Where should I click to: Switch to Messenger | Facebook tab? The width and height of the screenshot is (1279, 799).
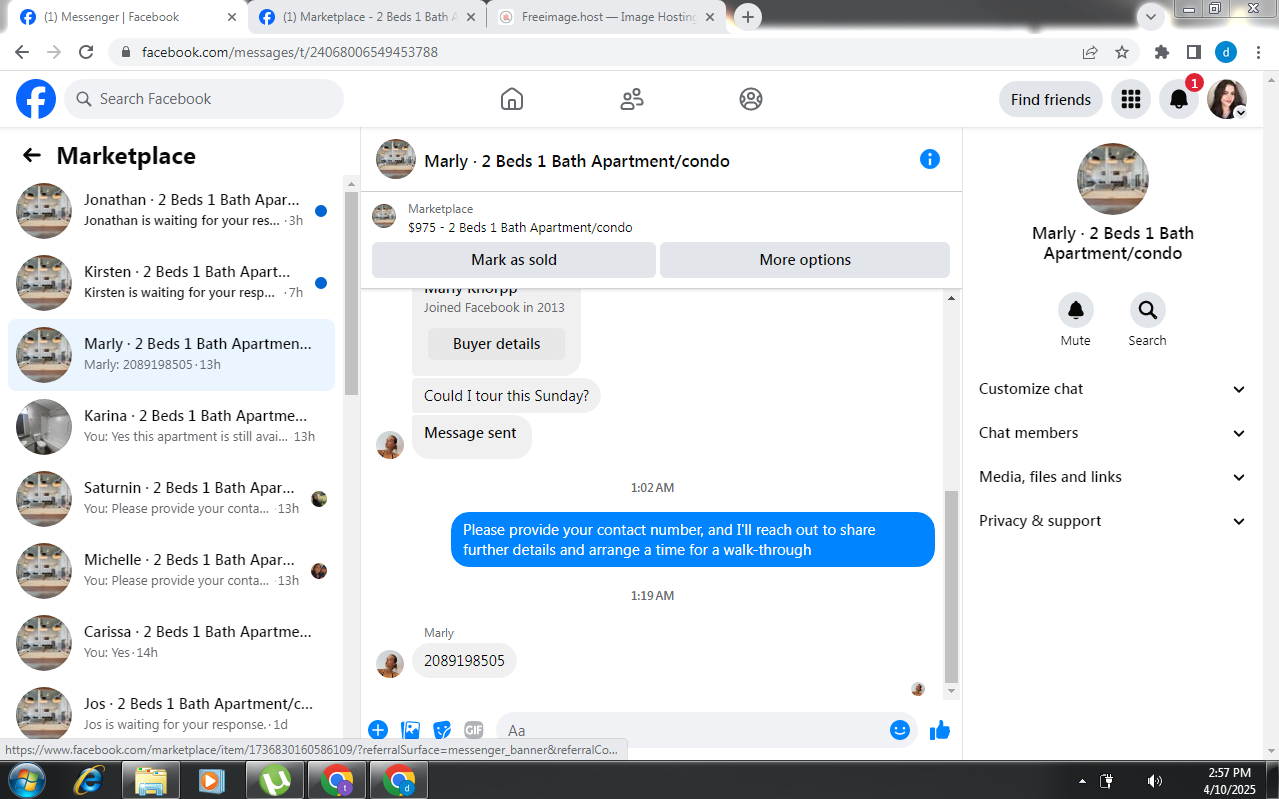[127, 17]
